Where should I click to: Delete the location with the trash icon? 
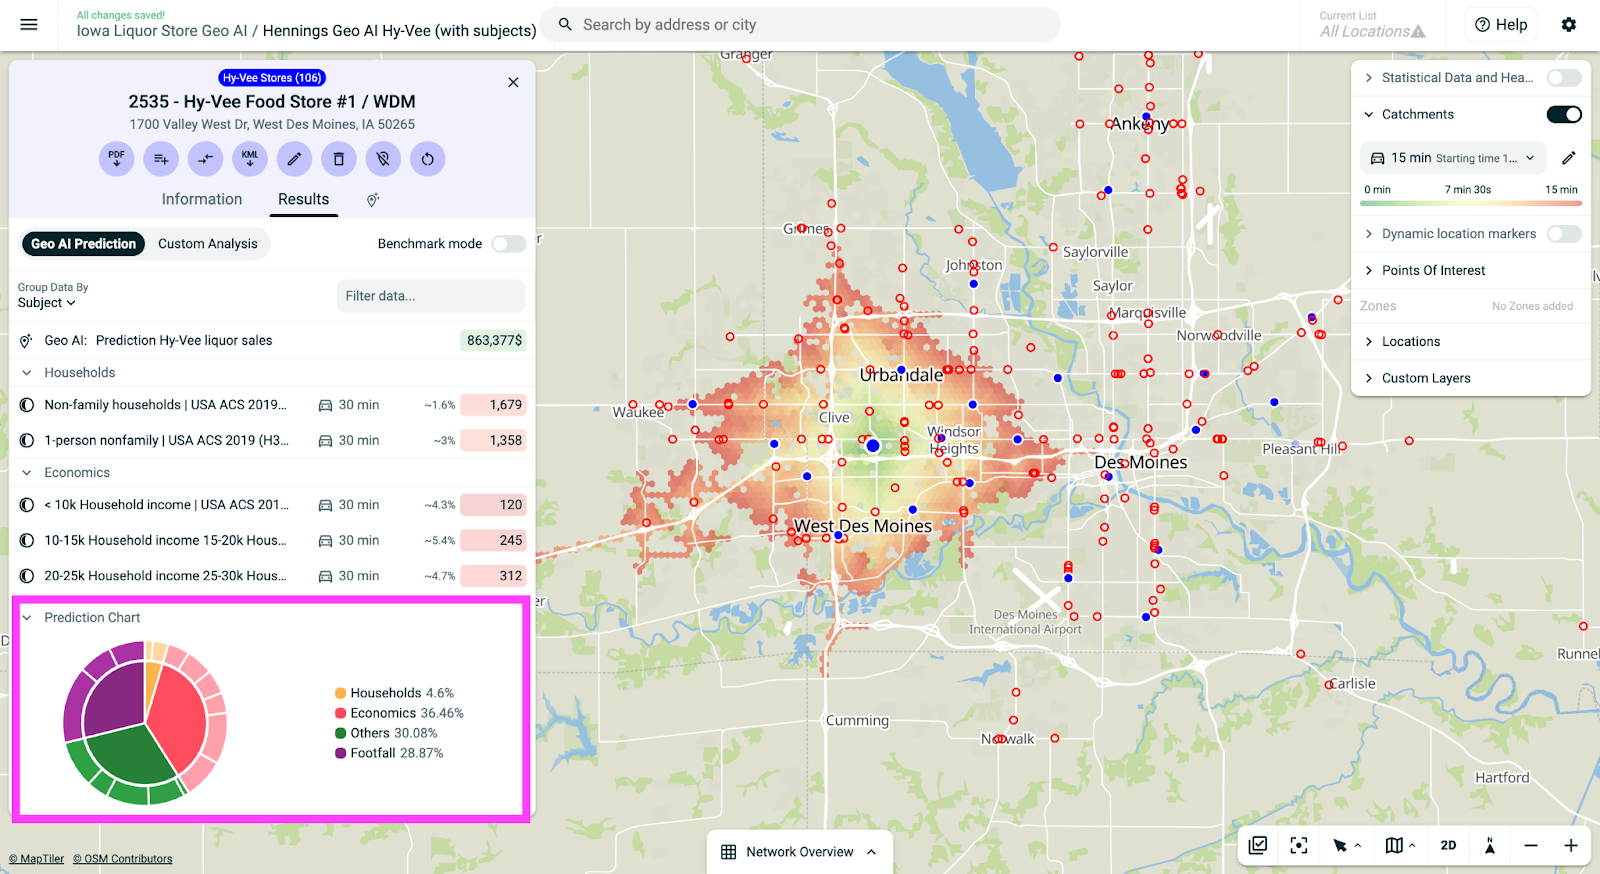(x=339, y=158)
